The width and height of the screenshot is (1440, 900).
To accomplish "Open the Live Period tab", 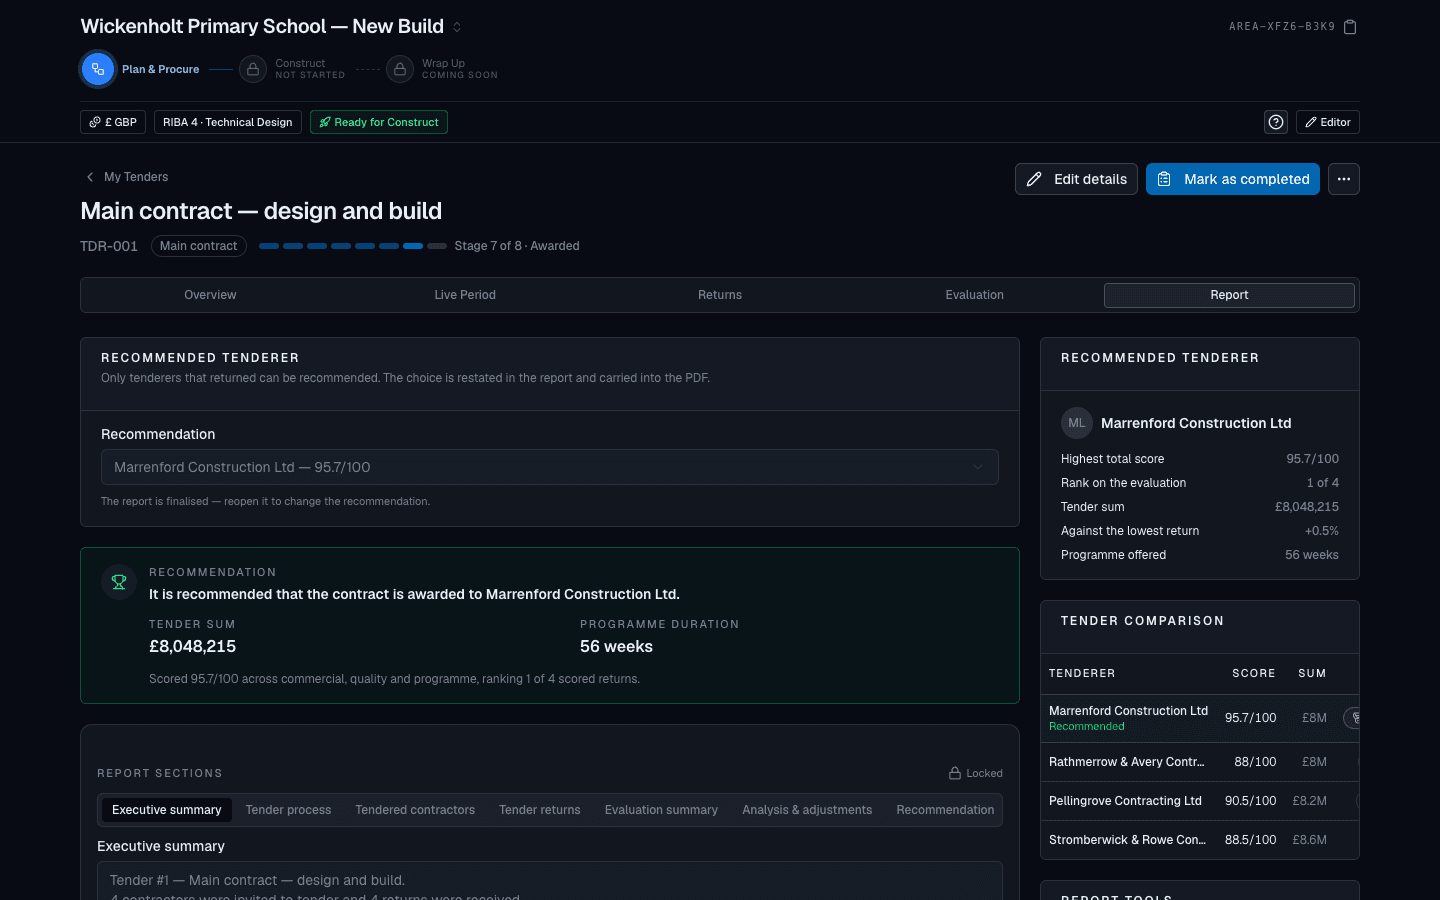I will tap(465, 295).
